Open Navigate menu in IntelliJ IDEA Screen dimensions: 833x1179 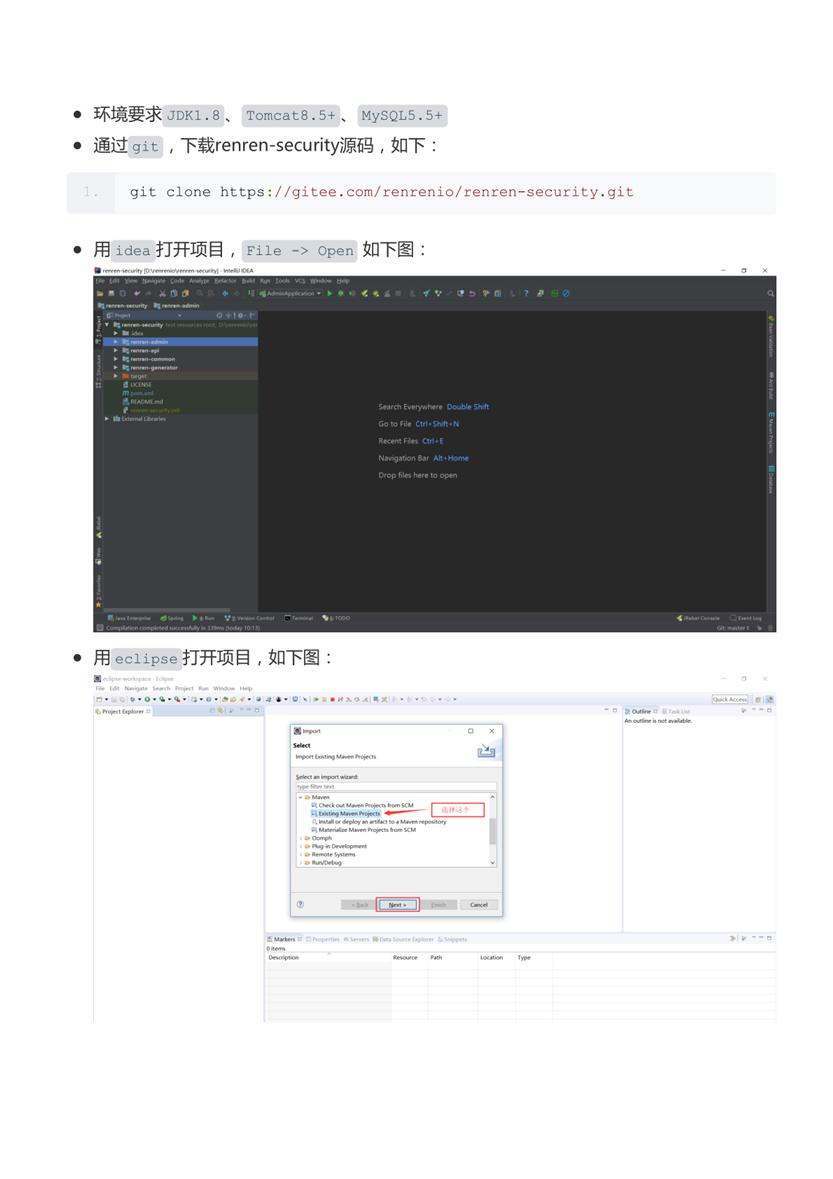coord(154,281)
